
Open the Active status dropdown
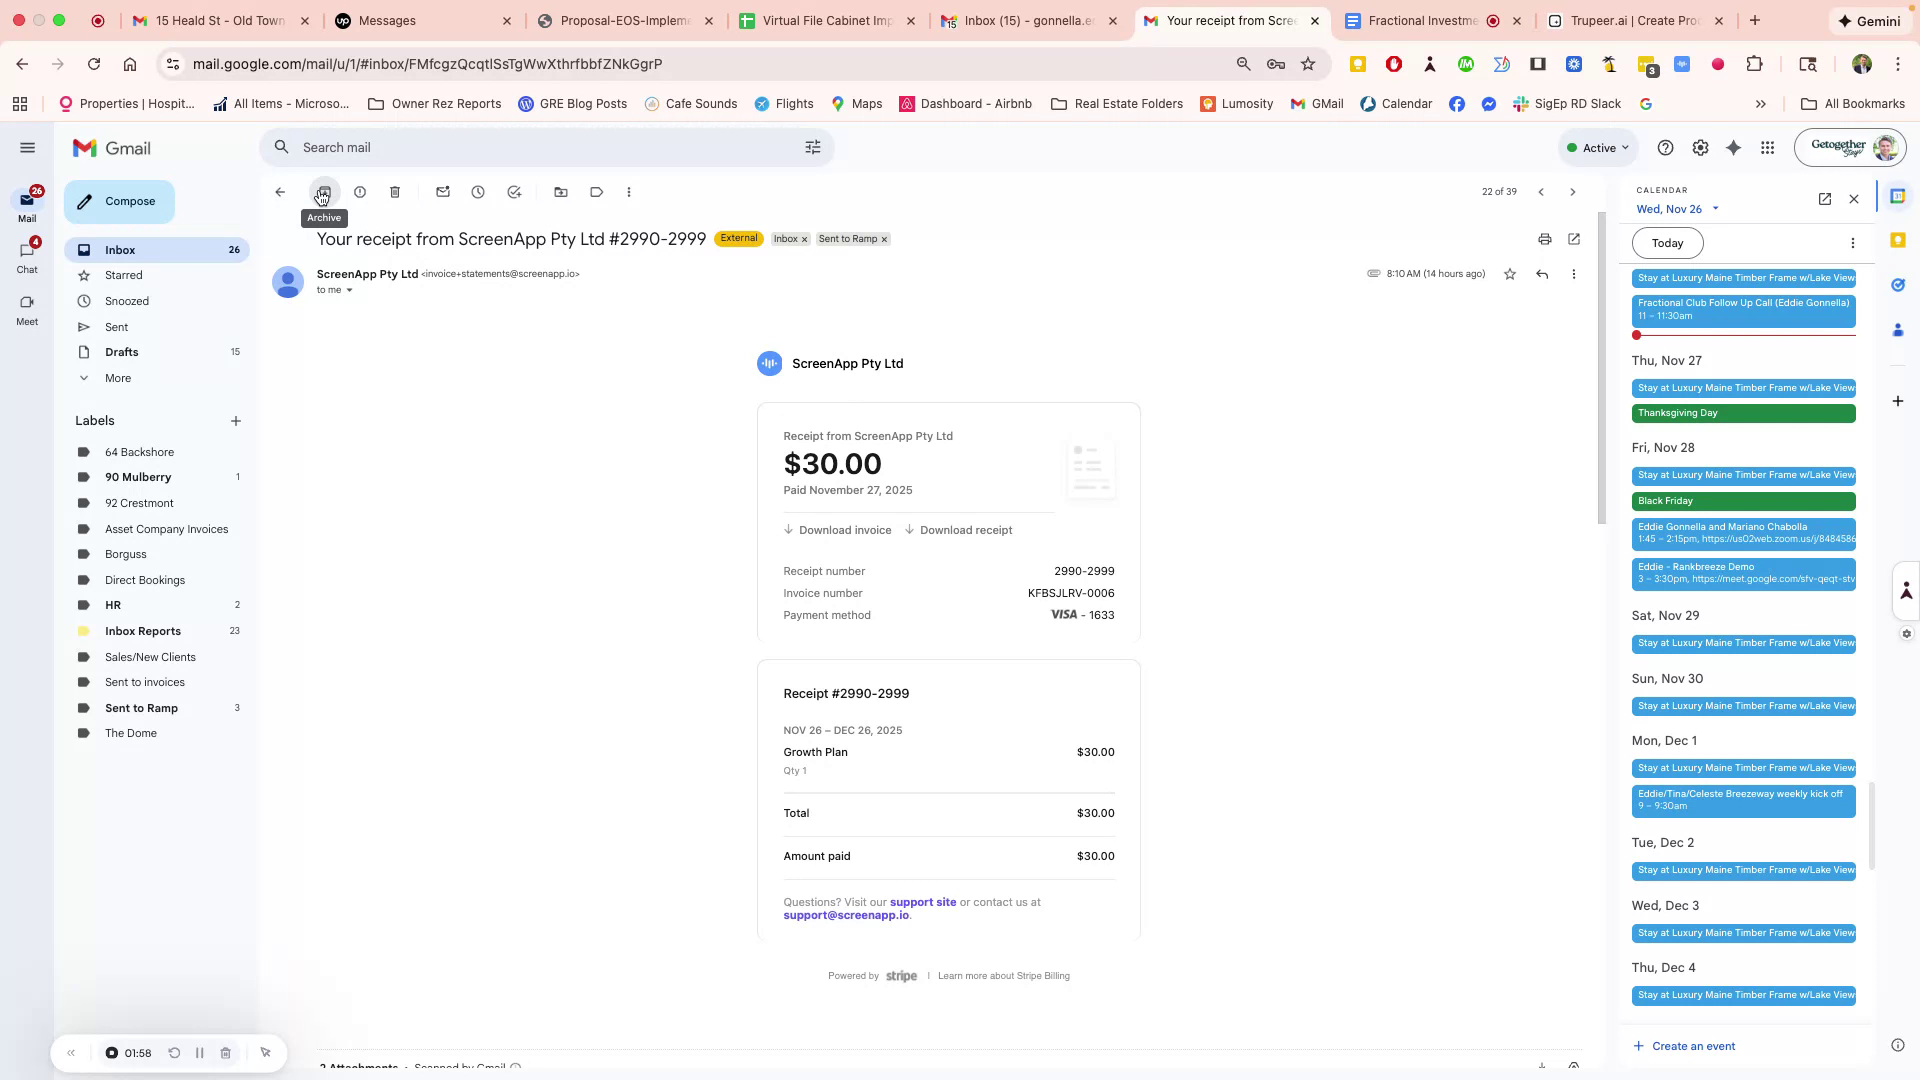1598,147
